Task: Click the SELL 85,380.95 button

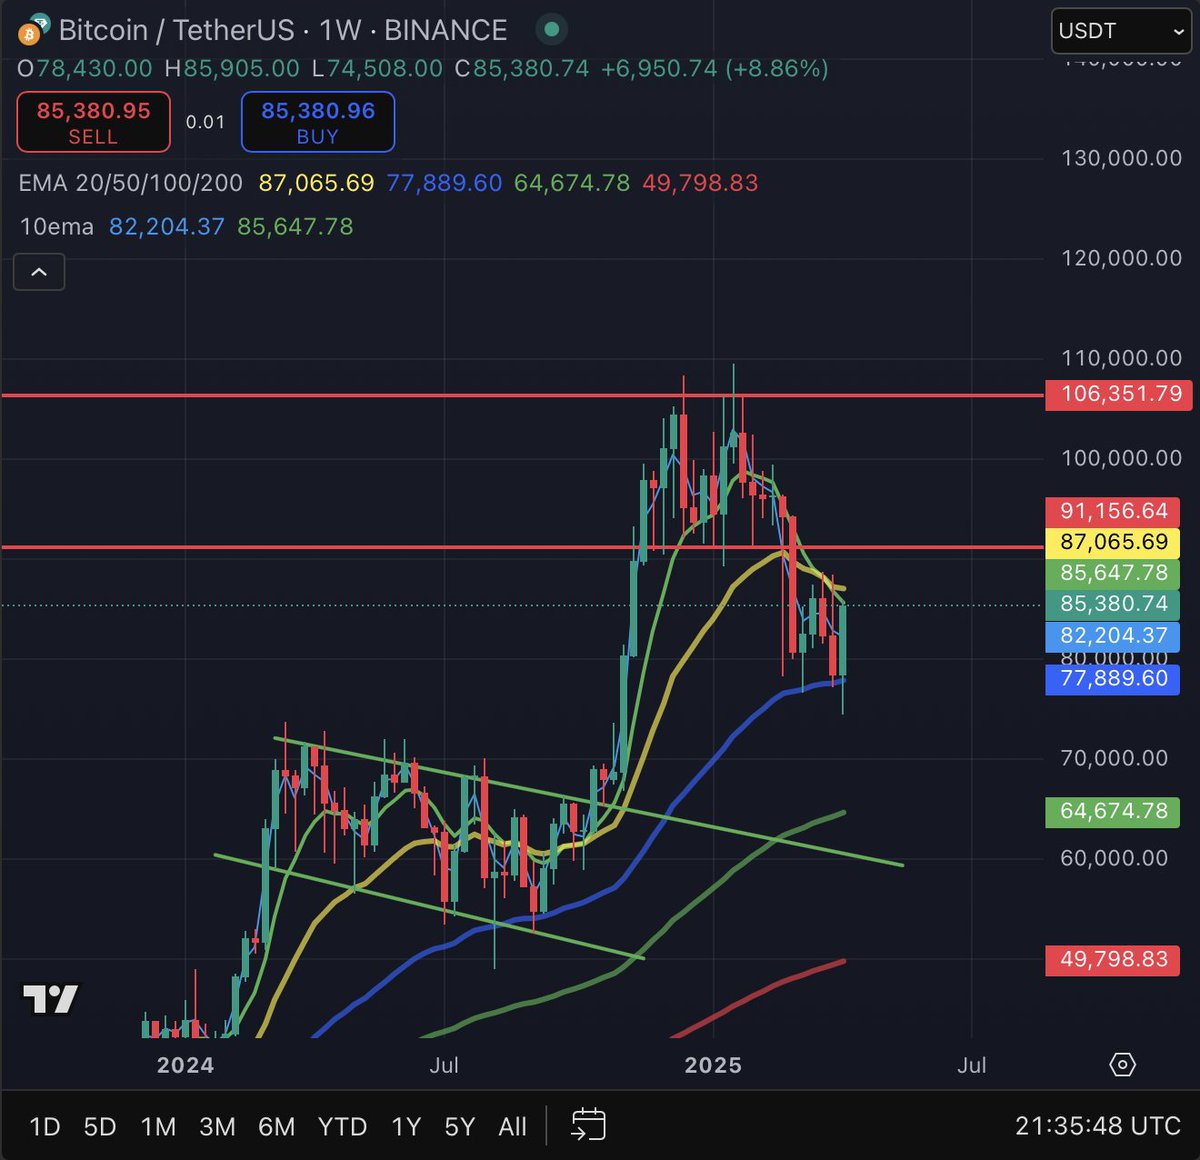Action: [x=94, y=122]
